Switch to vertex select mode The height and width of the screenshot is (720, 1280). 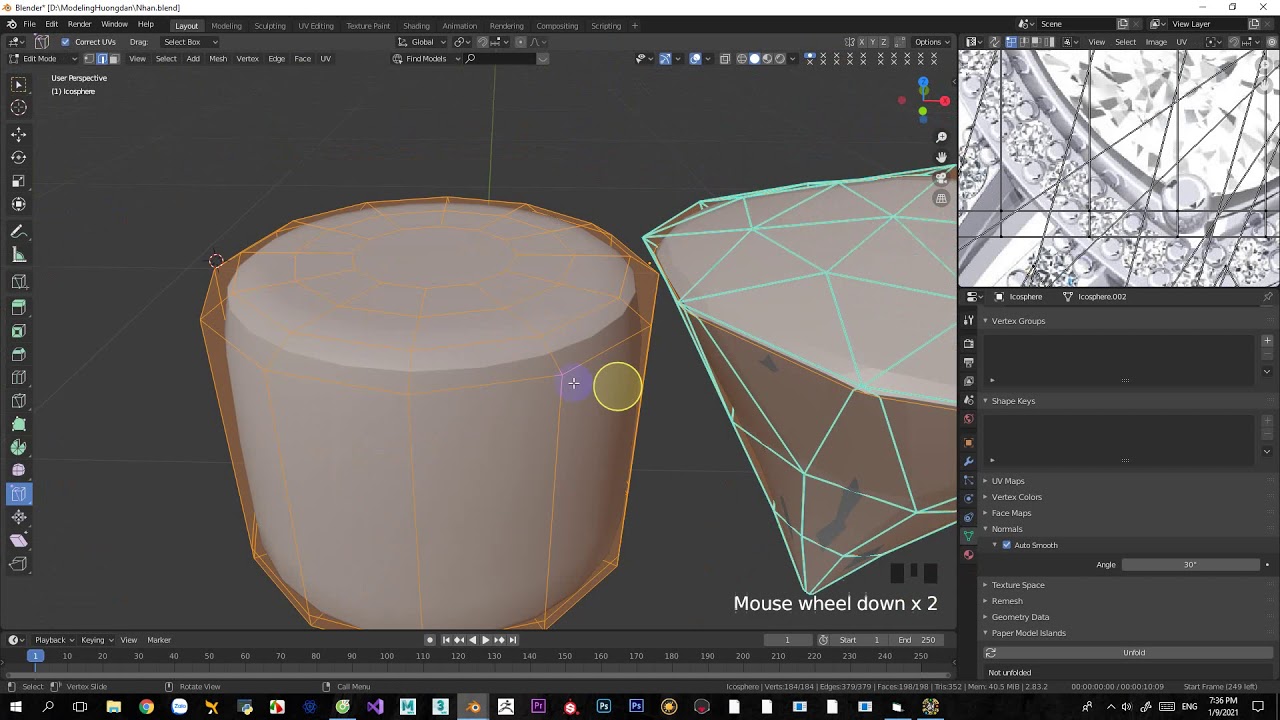[88, 59]
